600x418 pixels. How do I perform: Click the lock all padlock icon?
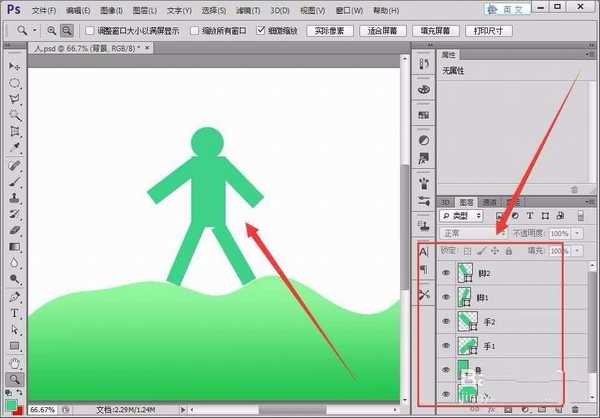tap(509, 250)
